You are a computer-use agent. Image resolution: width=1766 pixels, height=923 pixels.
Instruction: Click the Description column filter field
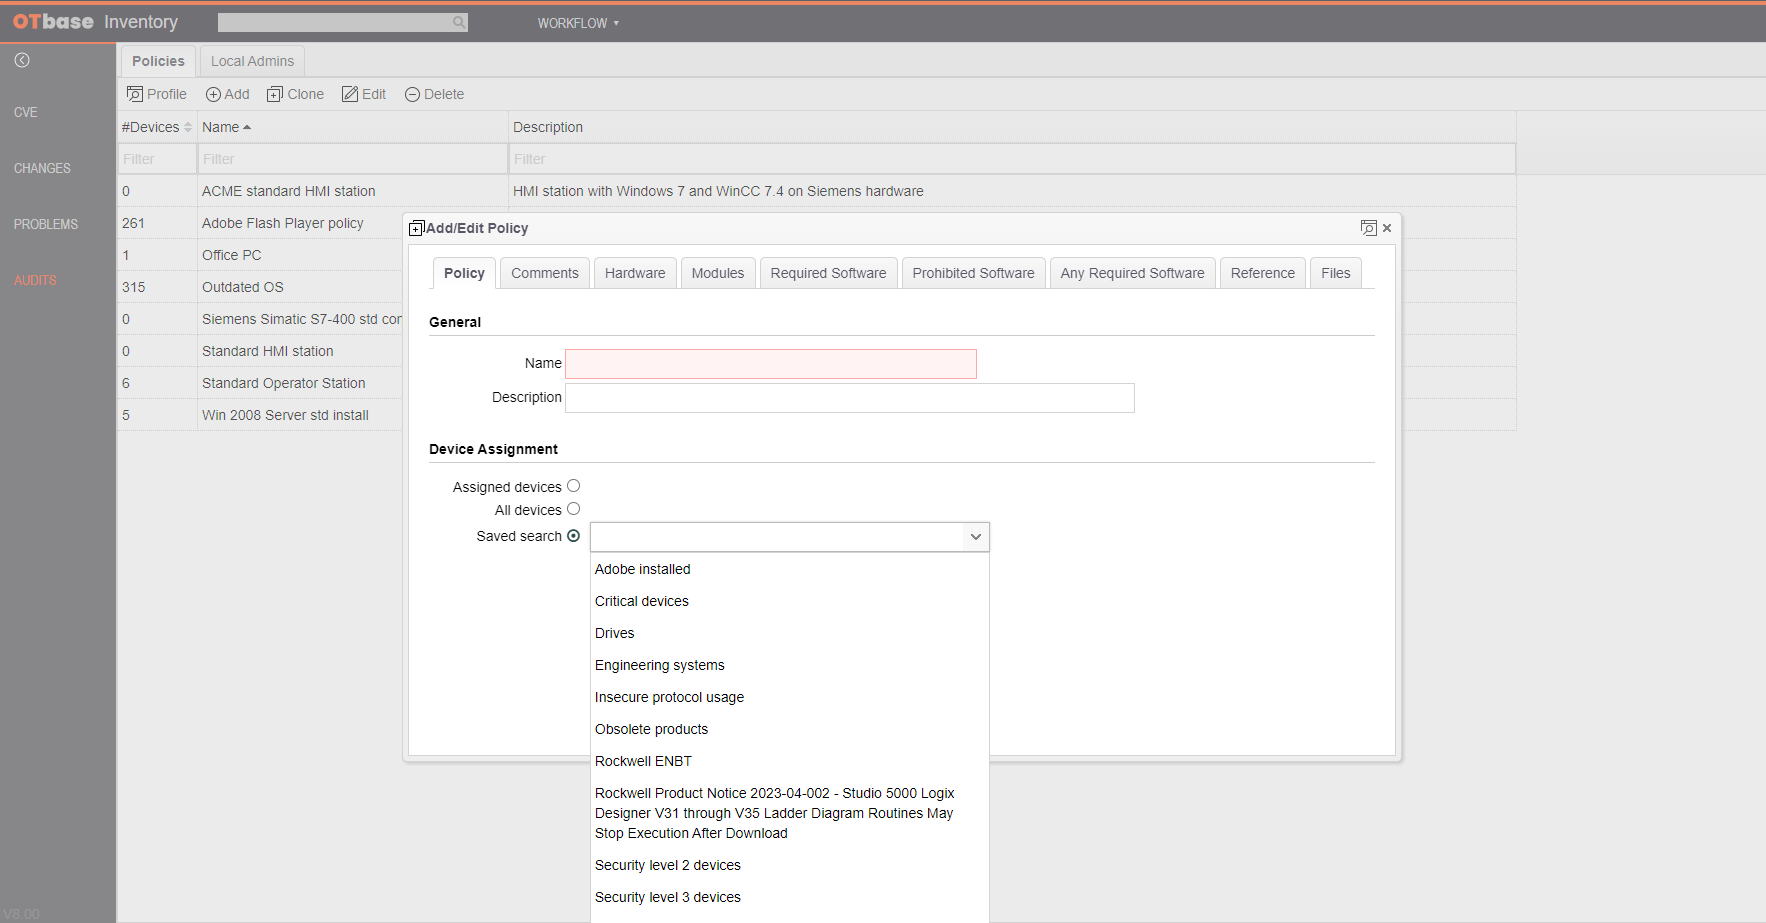(x=1012, y=159)
